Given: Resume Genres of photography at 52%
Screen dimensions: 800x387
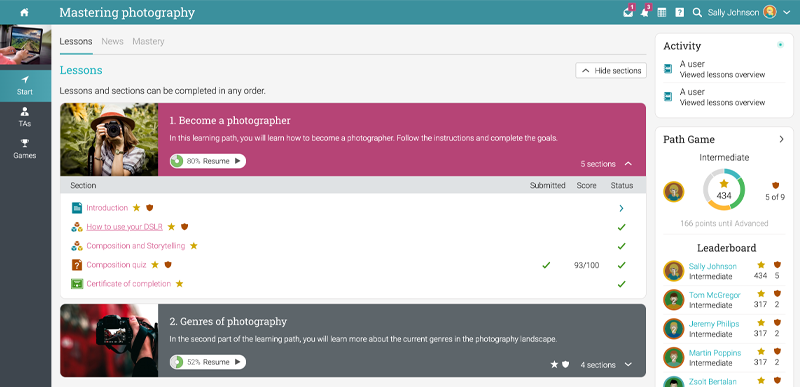Looking at the screenshot, I should click(208, 362).
